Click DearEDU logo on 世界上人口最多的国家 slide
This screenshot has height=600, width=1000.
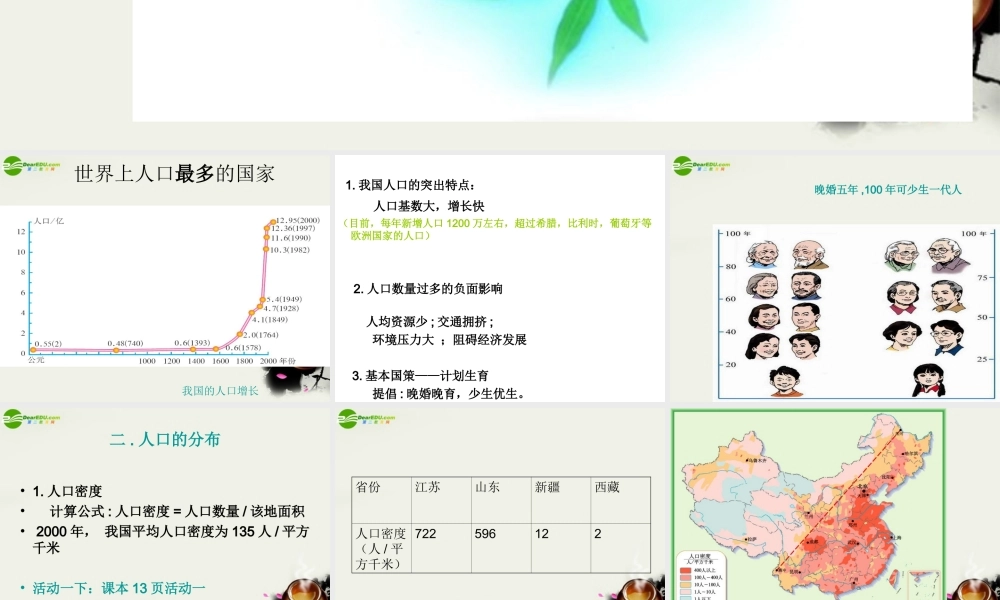click(31, 166)
